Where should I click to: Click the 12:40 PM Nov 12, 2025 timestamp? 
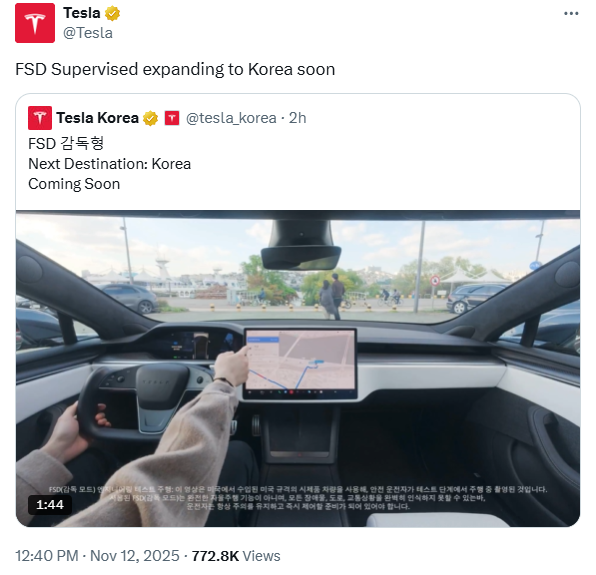[x=97, y=556]
